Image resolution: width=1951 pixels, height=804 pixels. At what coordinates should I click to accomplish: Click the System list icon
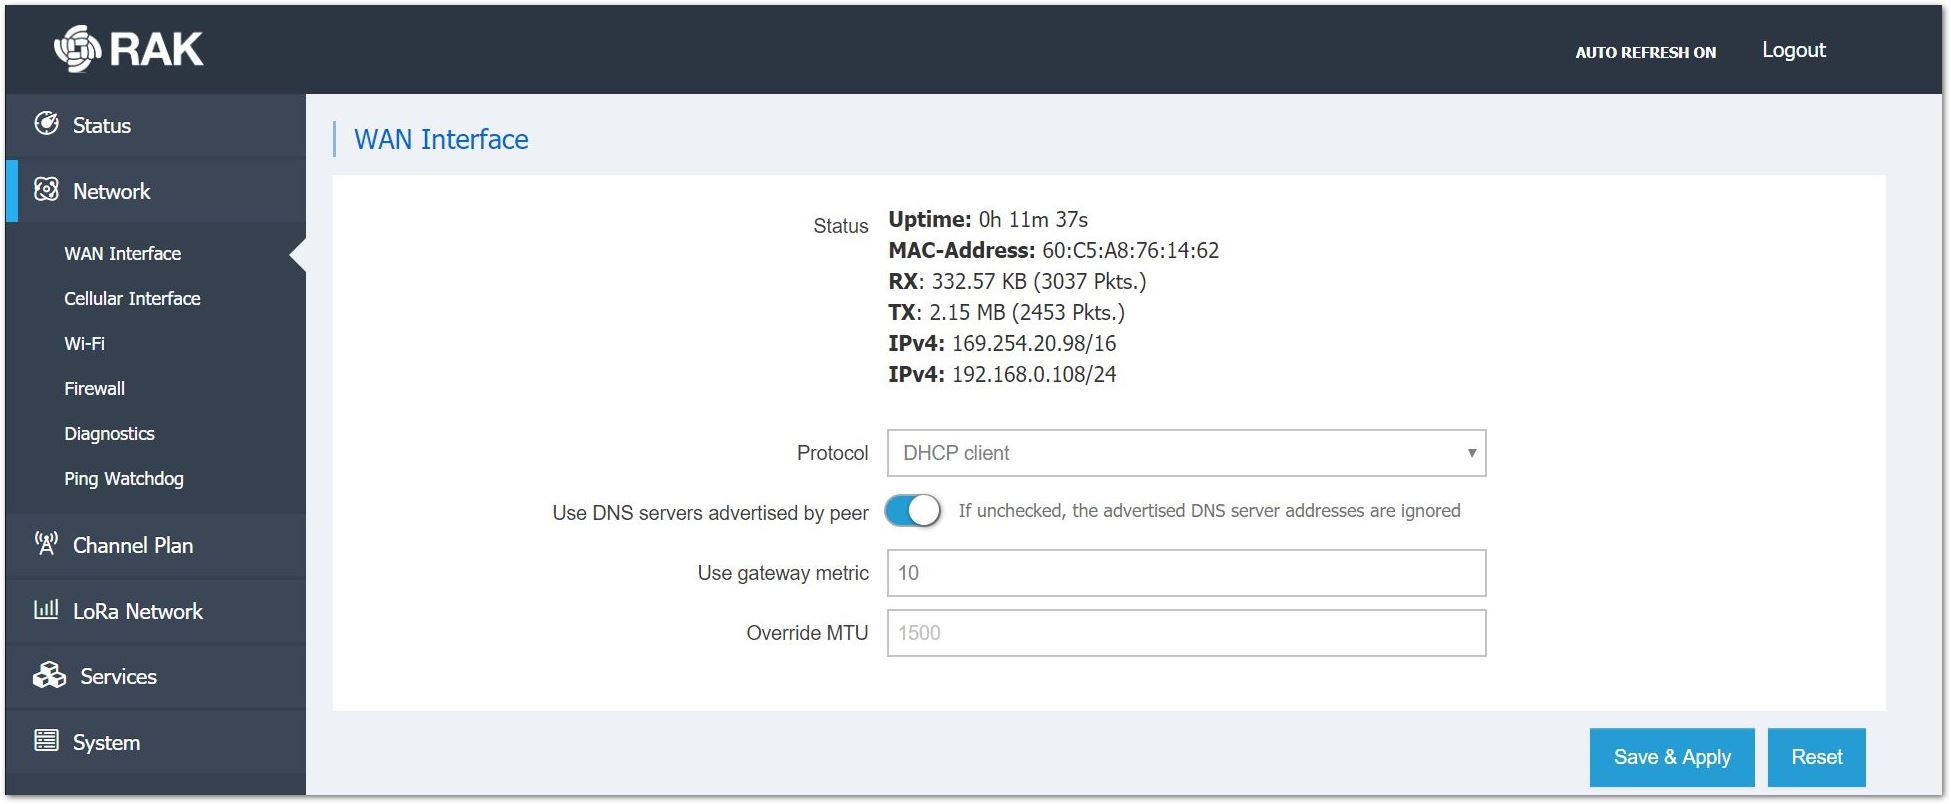click(x=46, y=740)
